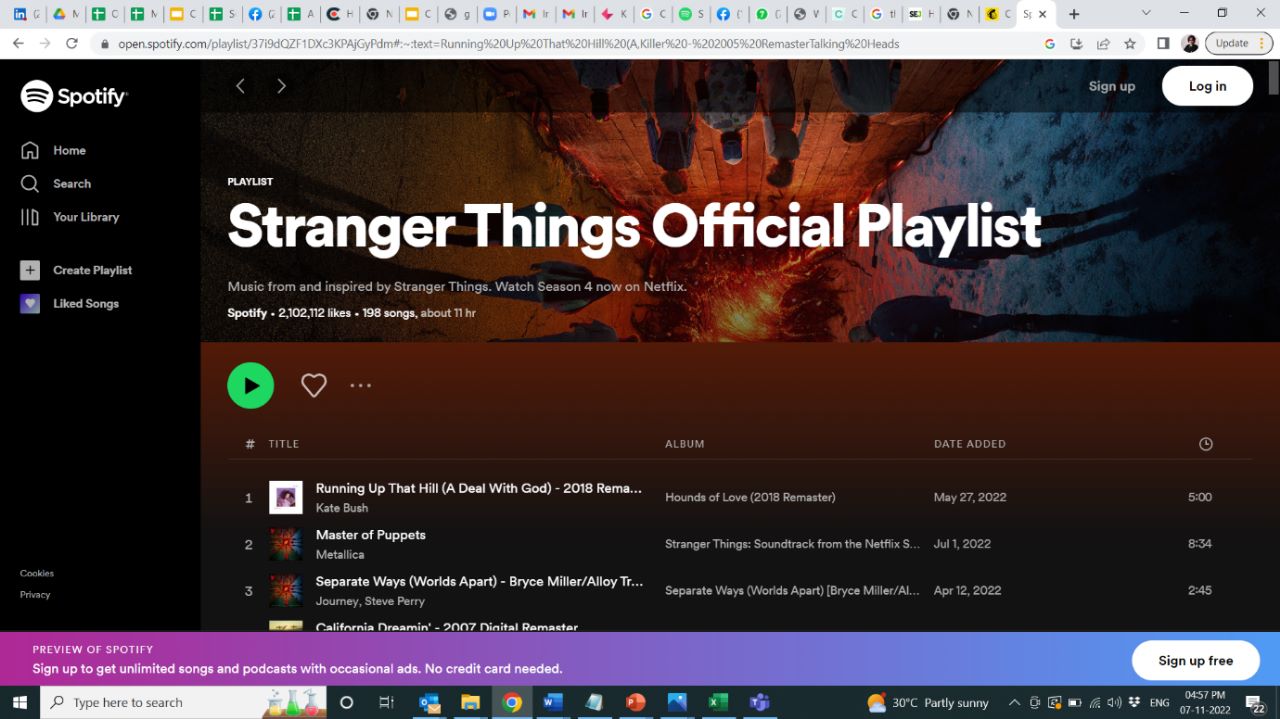
Task: Open Chrome tab search dropdown arrow
Action: click(x=1146, y=13)
